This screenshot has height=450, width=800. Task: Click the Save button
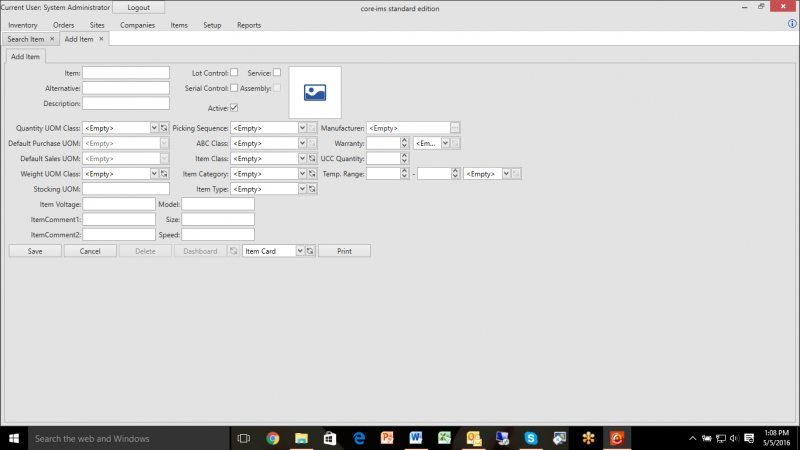tap(35, 251)
